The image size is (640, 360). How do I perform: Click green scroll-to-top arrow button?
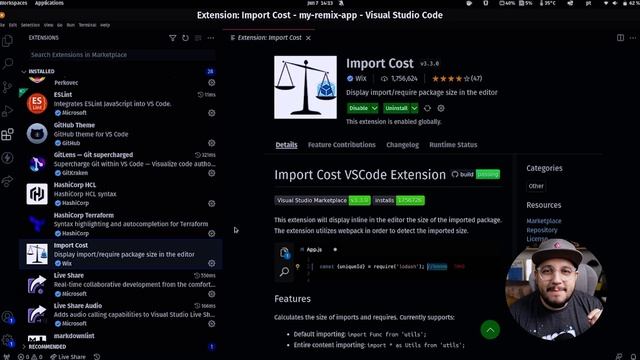click(x=490, y=330)
